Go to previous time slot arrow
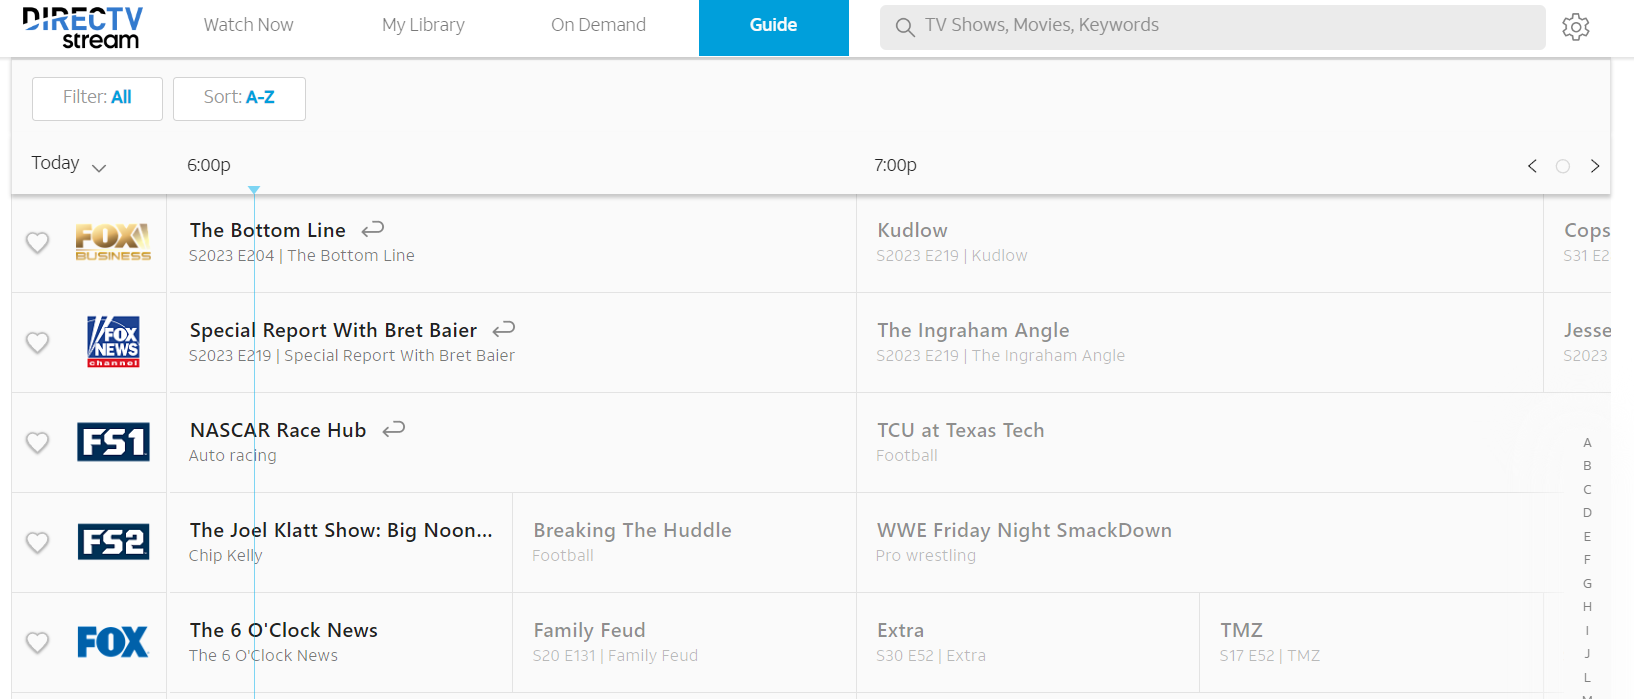Viewport: 1634px width, 699px height. click(x=1532, y=166)
